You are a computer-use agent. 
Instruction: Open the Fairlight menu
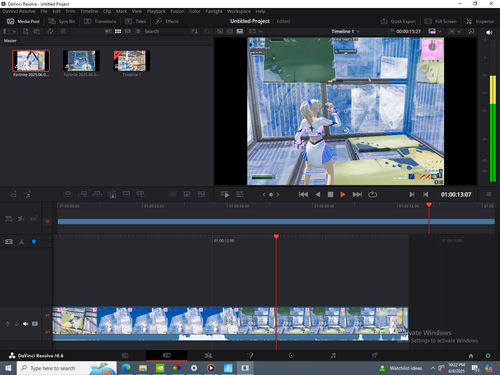(214, 11)
